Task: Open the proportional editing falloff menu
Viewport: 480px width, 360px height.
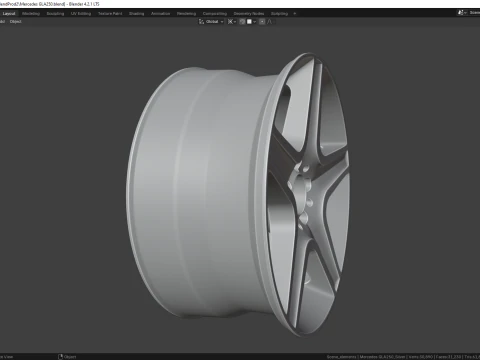Action: coord(270,22)
